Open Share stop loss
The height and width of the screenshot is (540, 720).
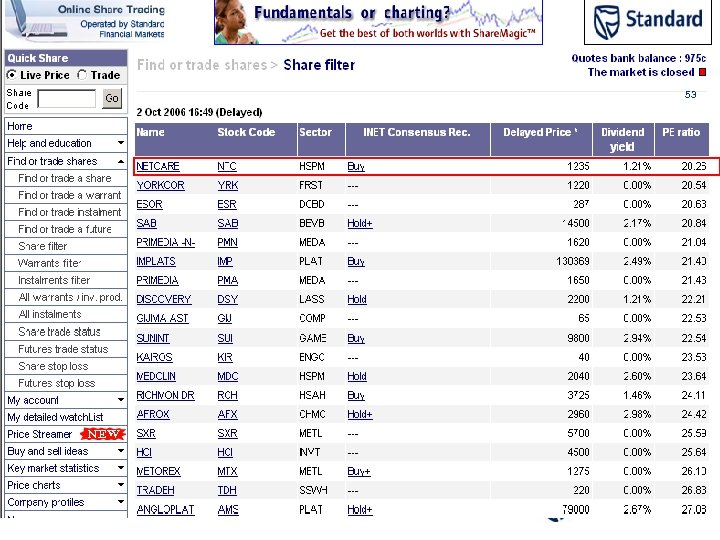(x=53, y=366)
